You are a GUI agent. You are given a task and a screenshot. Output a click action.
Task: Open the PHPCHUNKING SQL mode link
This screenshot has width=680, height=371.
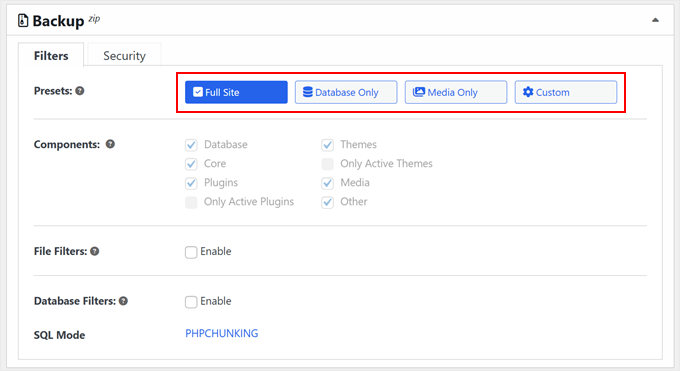[222, 333]
